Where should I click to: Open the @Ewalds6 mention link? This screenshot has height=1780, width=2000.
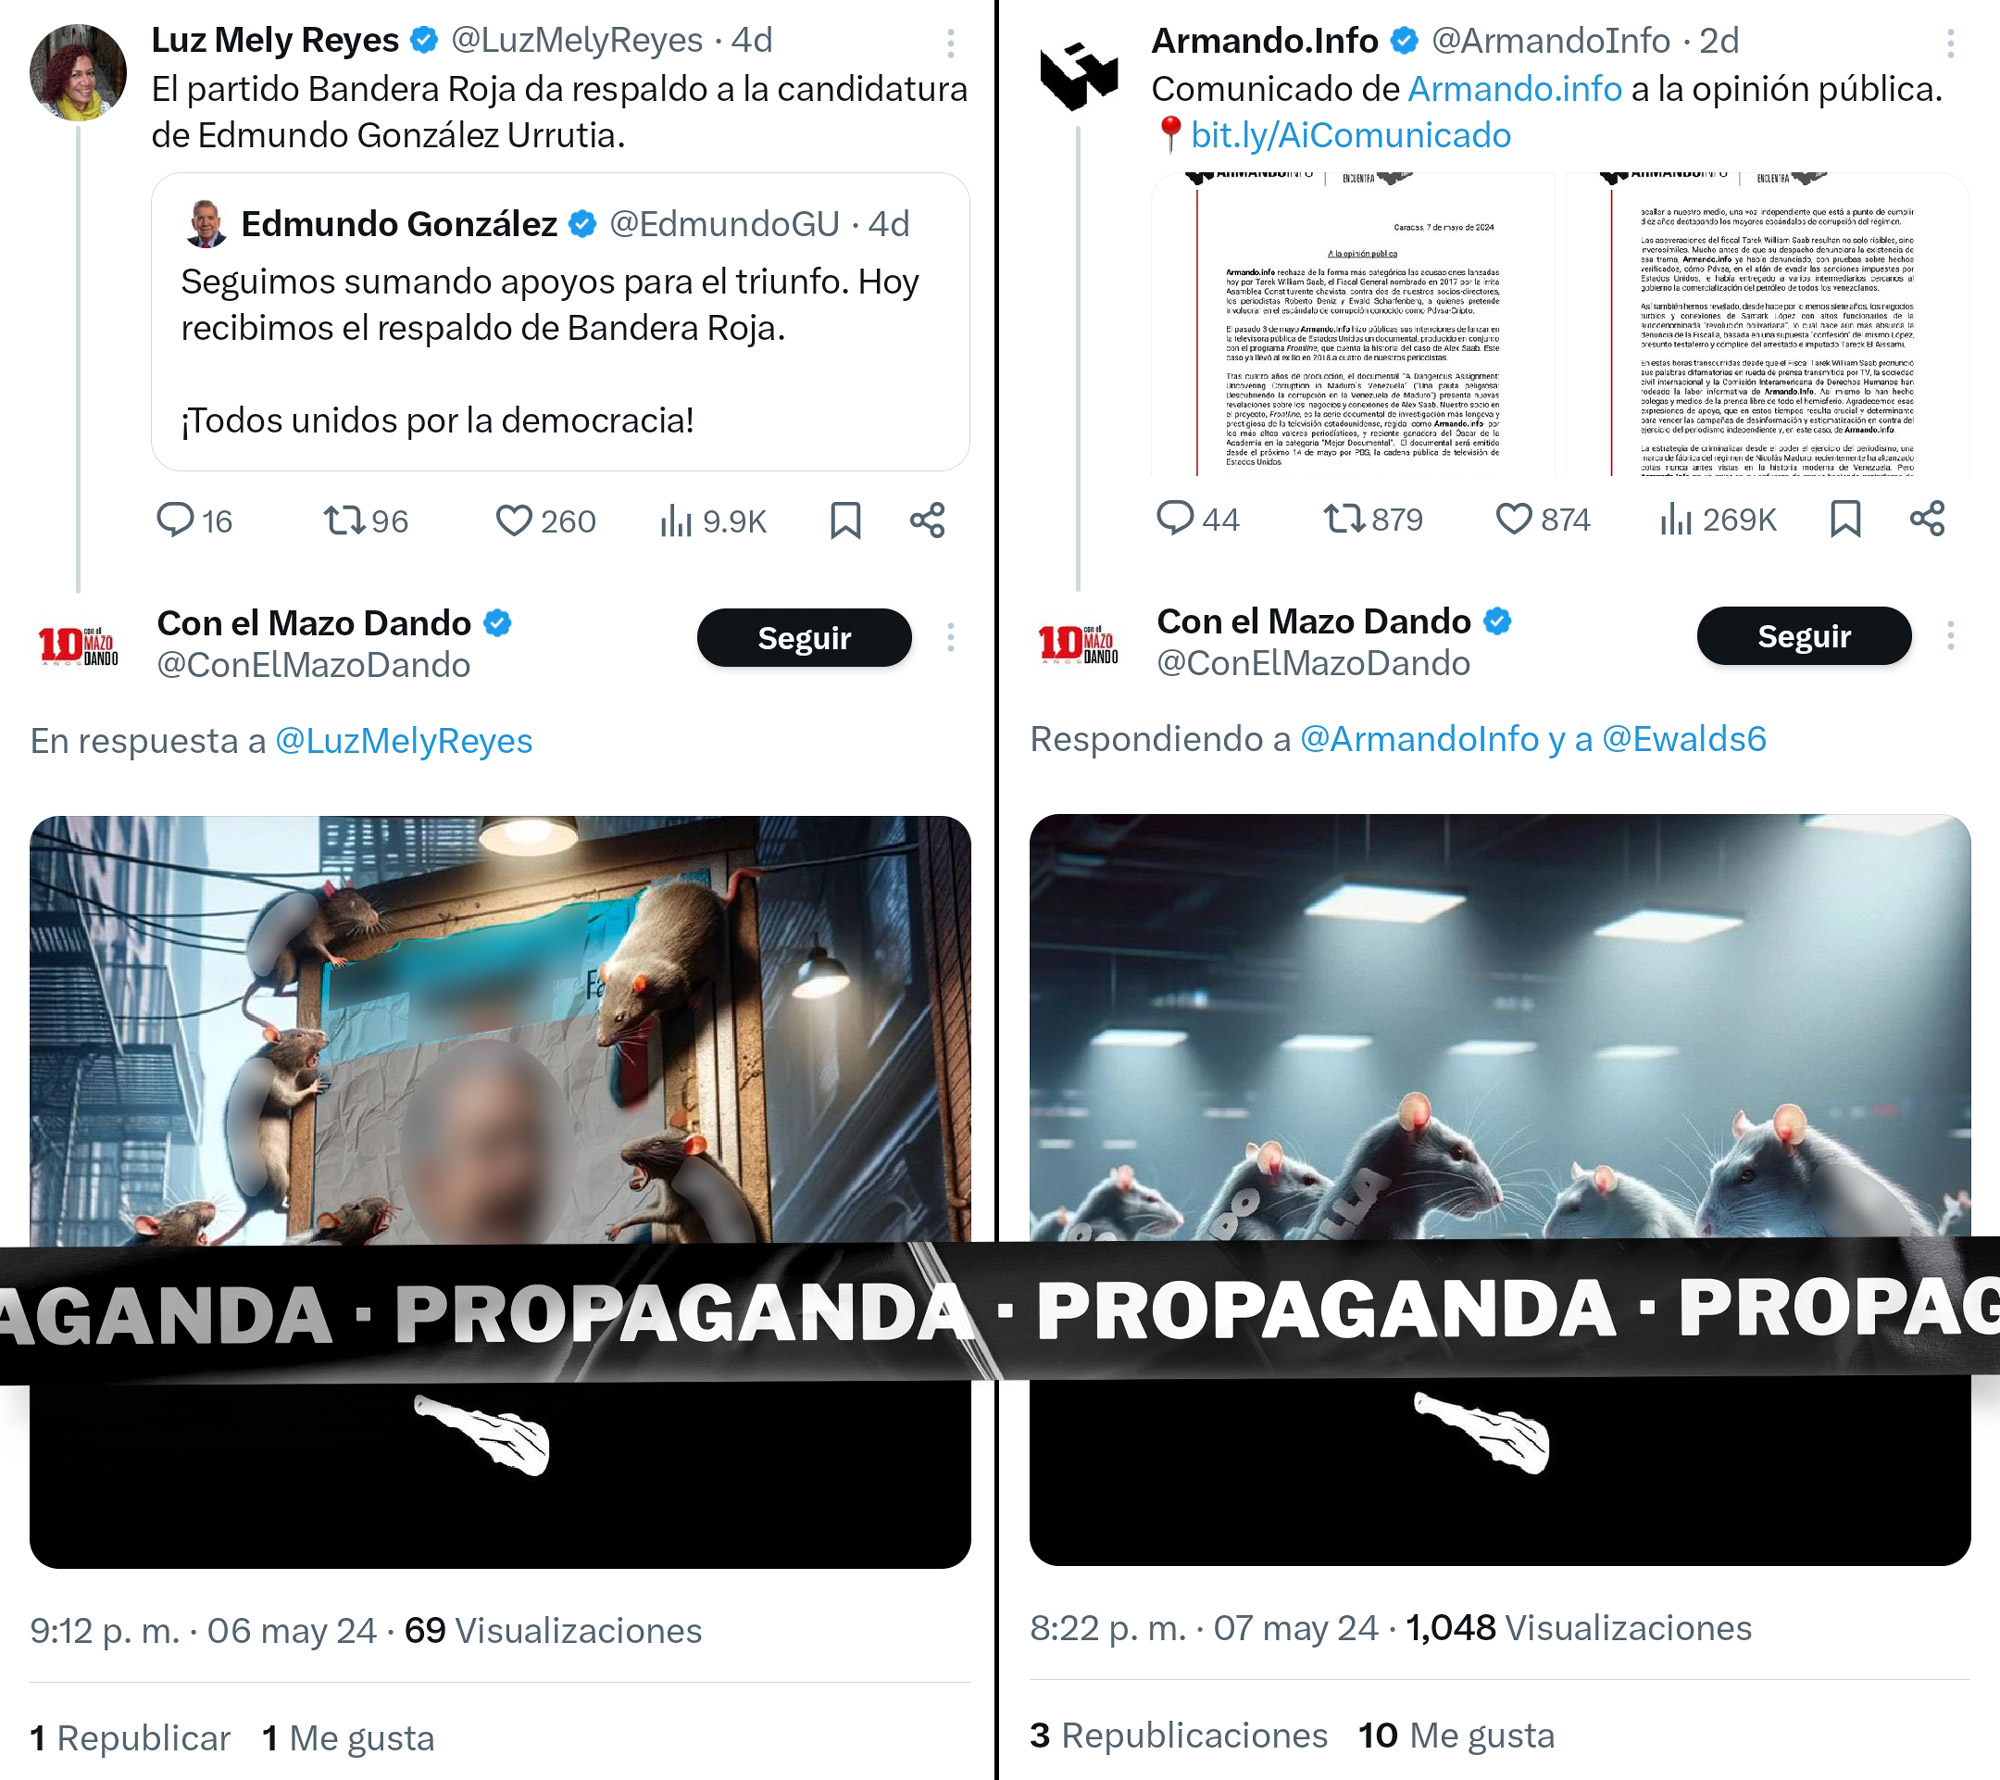pyautogui.click(x=1684, y=739)
